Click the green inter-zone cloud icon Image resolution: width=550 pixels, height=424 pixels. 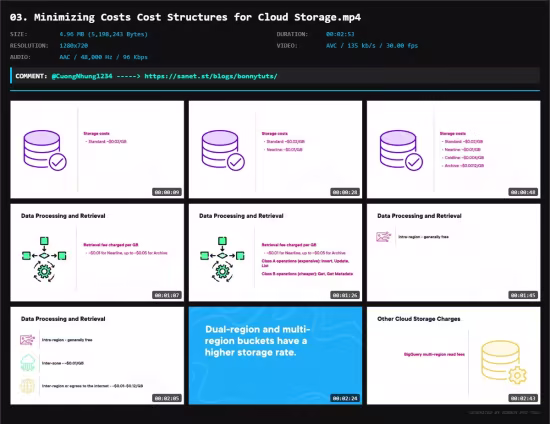coord(28,363)
